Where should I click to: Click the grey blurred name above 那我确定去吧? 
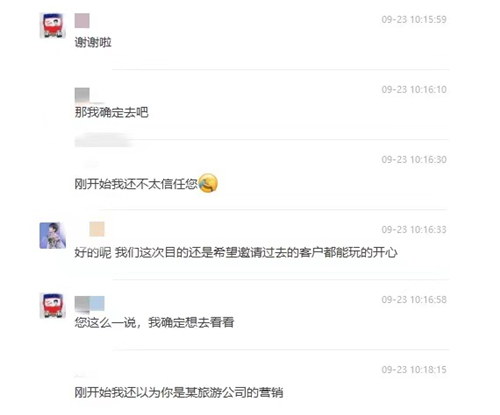tap(82, 95)
